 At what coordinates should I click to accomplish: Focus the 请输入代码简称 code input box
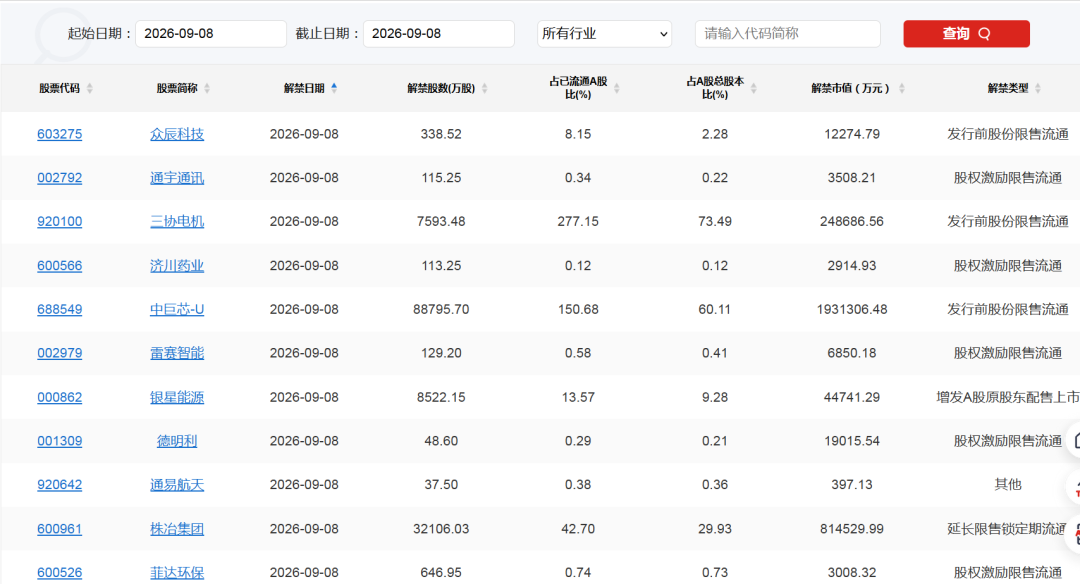pos(788,34)
